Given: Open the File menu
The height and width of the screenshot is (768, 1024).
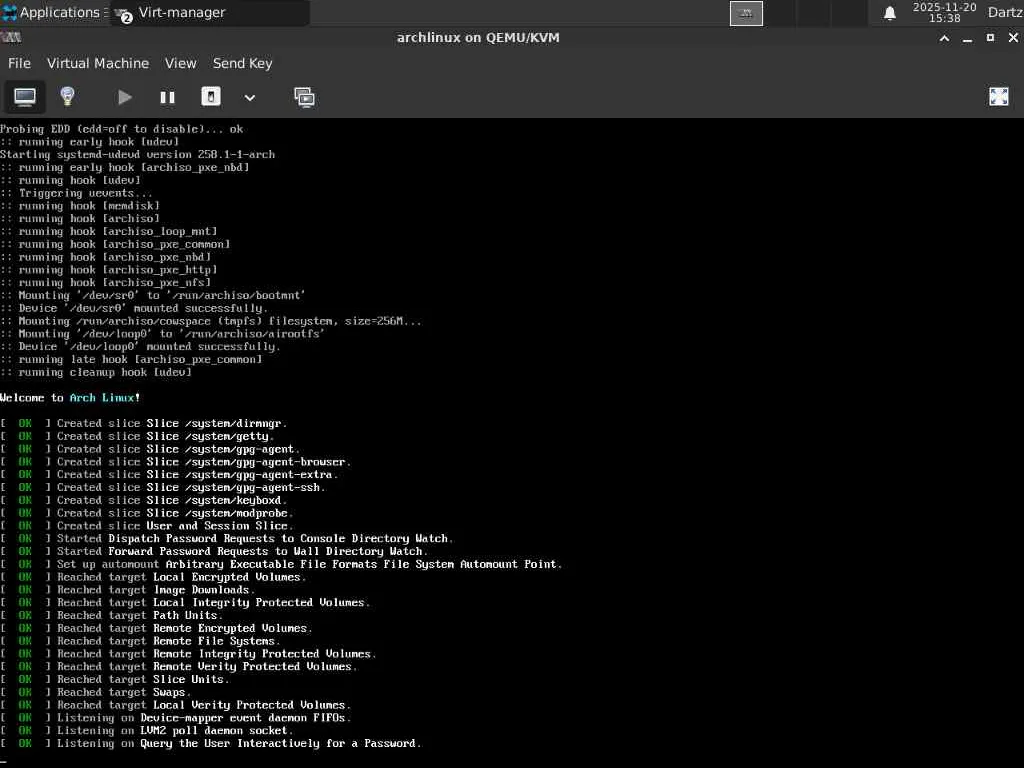Looking at the screenshot, I should coord(19,63).
